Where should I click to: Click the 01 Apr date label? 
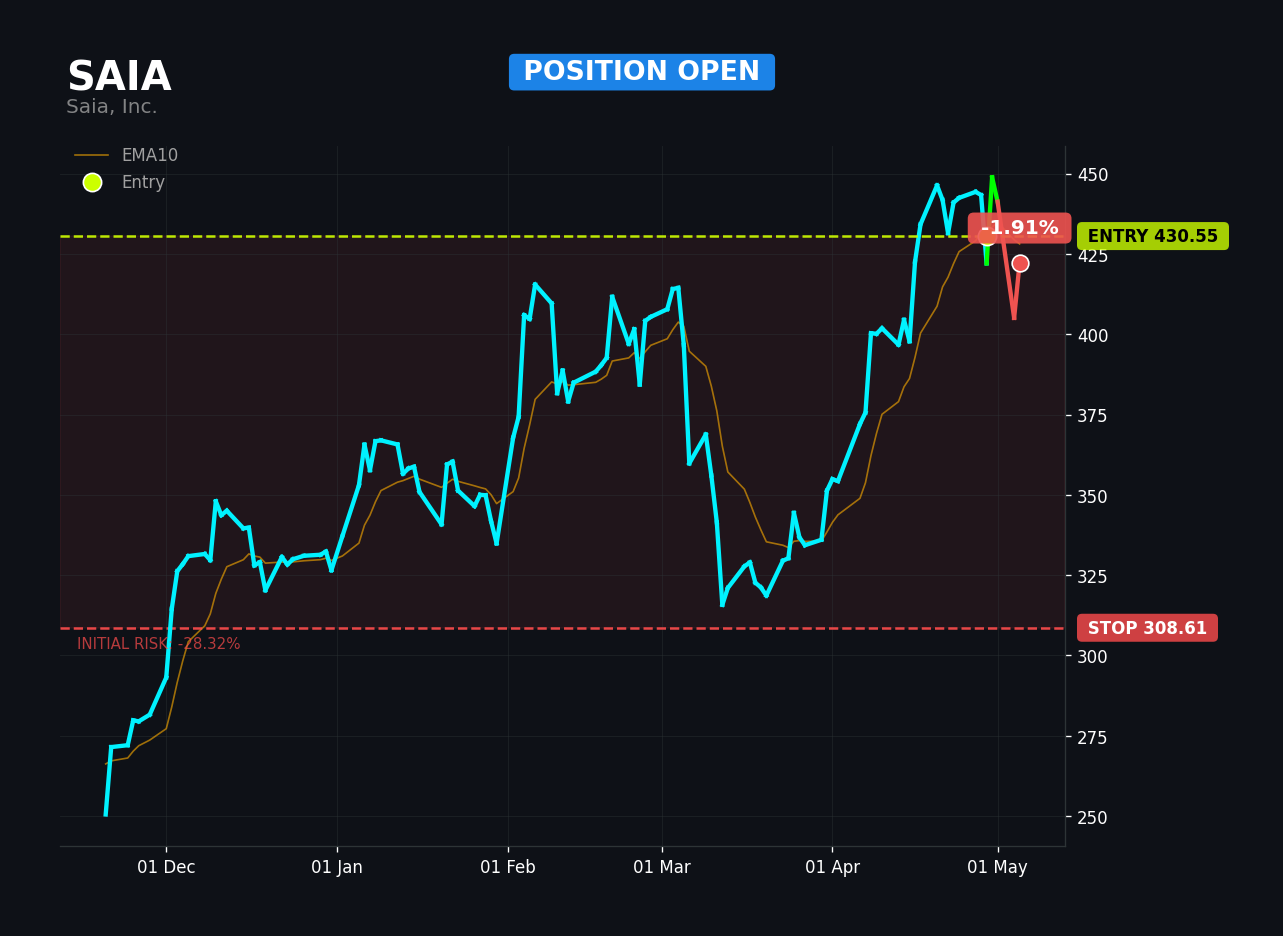pyautogui.click(x=833, y=867)
